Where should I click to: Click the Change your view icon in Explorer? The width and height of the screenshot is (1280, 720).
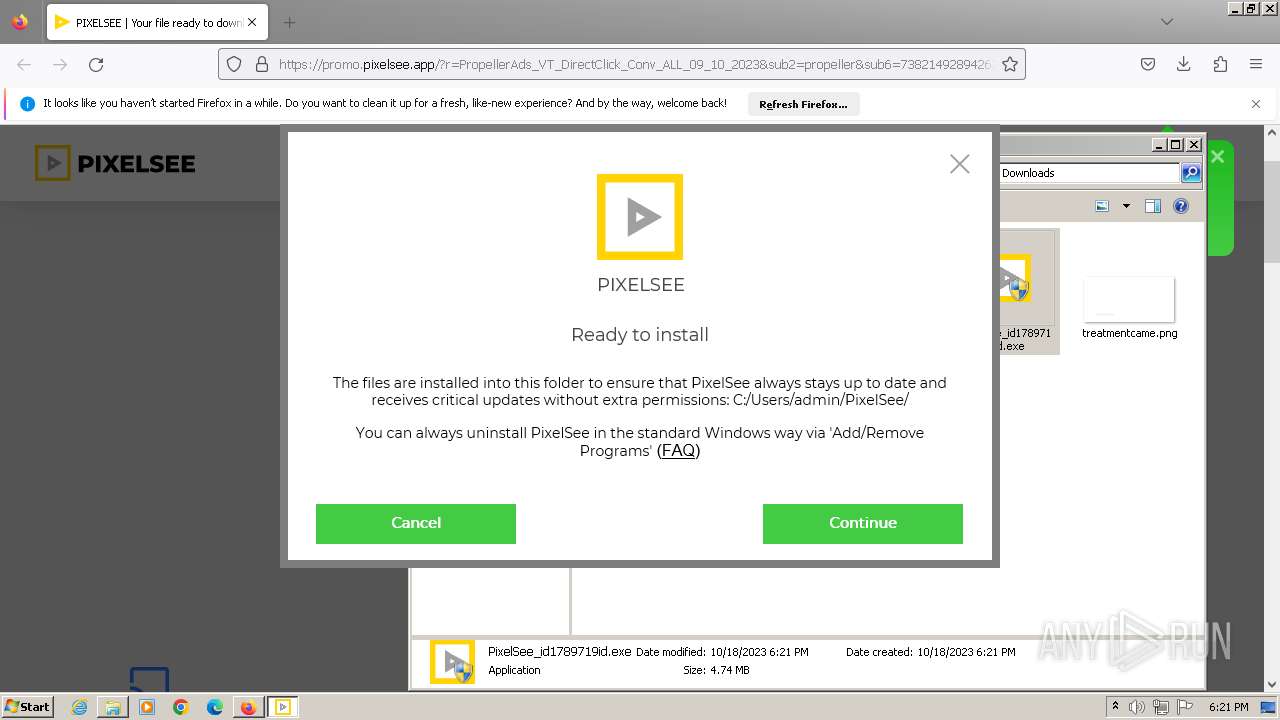pyautogui.click(x=1102, y=206)
